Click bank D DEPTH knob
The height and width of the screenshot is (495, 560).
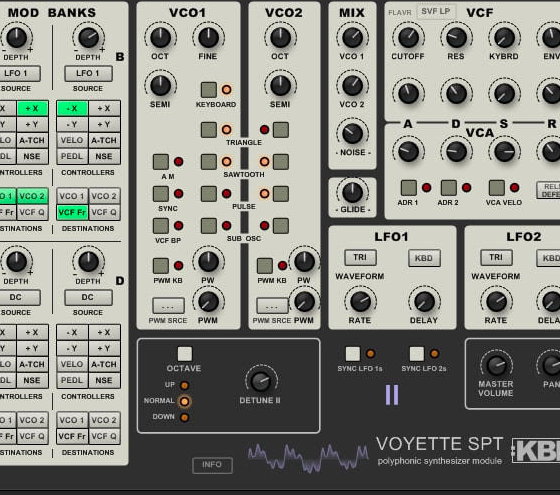[89, 262]
